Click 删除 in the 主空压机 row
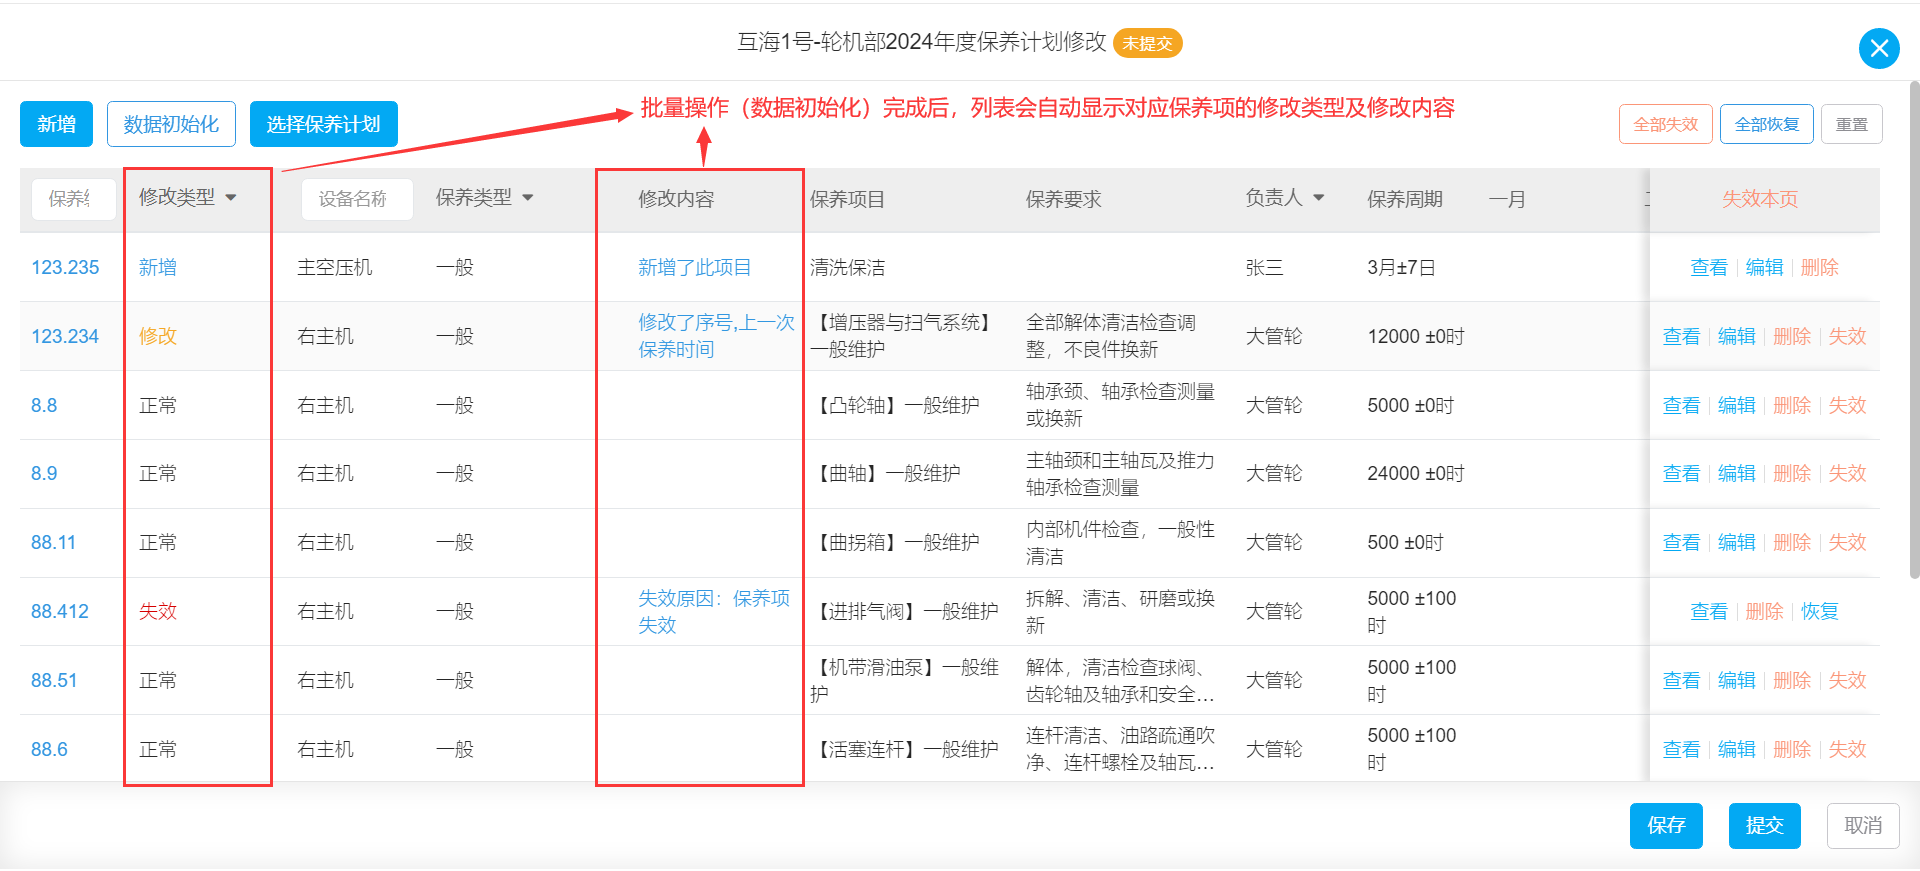1920x871 pixels. tap(1820, 267)
